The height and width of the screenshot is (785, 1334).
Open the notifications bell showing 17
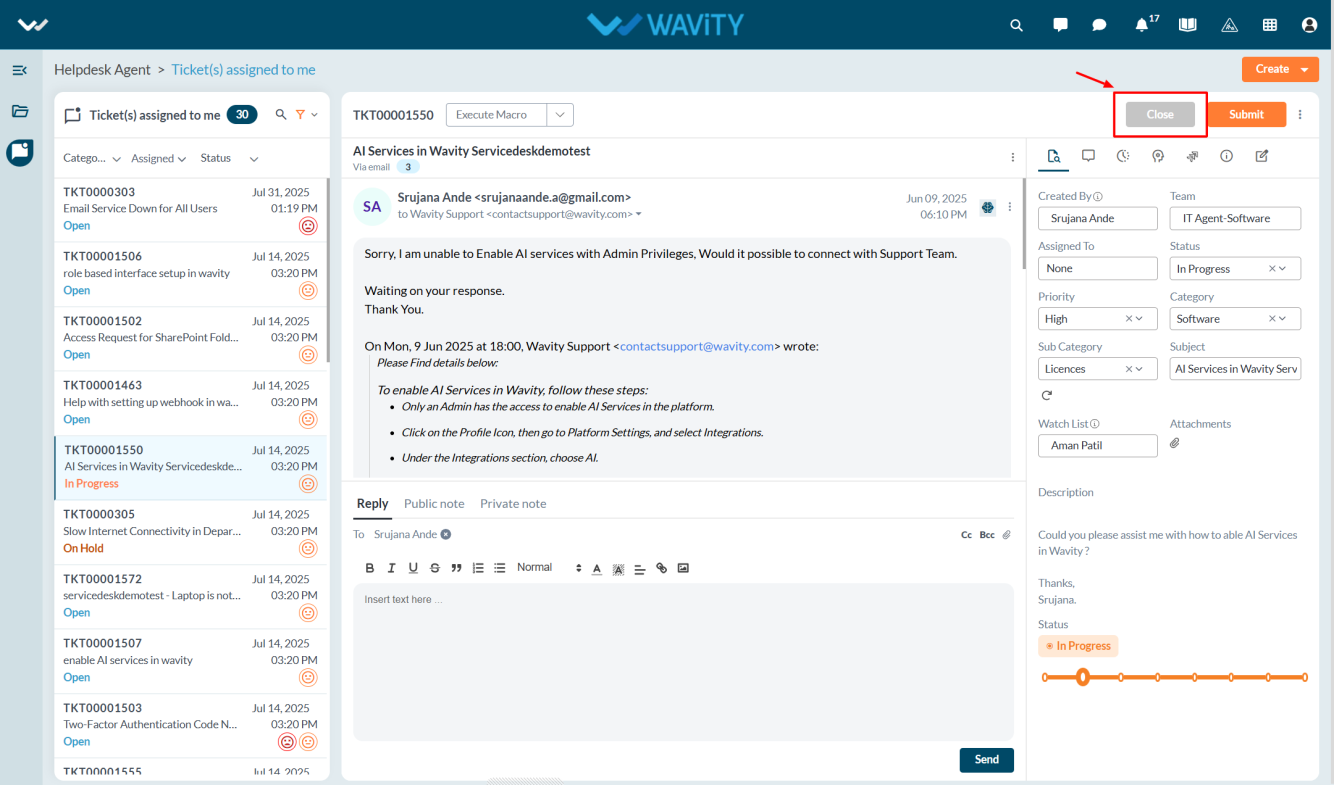[1142, 25]
